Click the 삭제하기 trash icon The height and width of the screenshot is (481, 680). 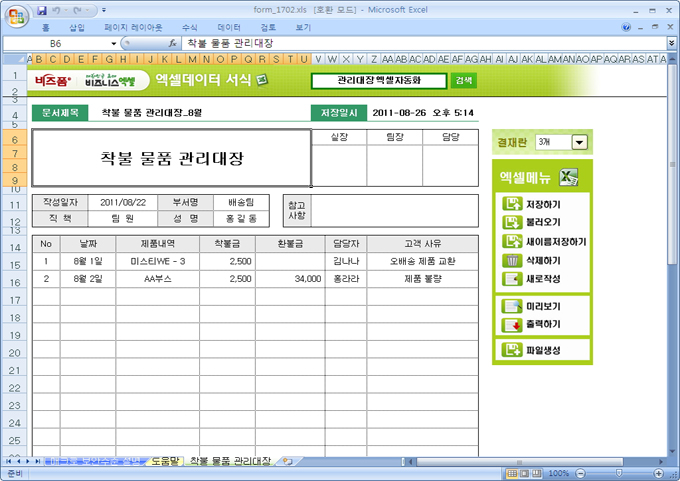coord(512,260)
